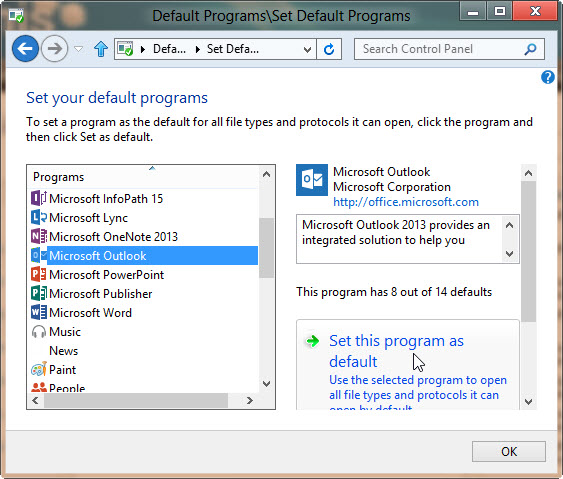Select News in the programs list

point(64,351)
